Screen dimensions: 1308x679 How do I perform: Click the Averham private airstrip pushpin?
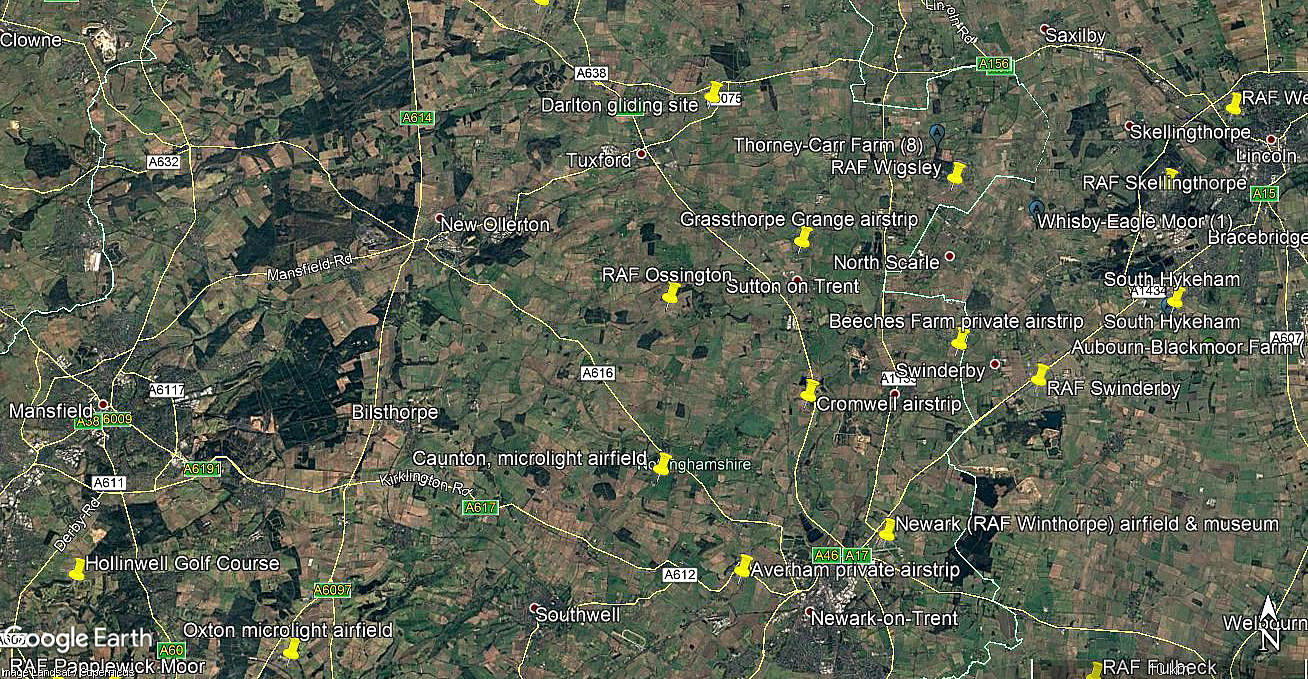coord(743,566)
